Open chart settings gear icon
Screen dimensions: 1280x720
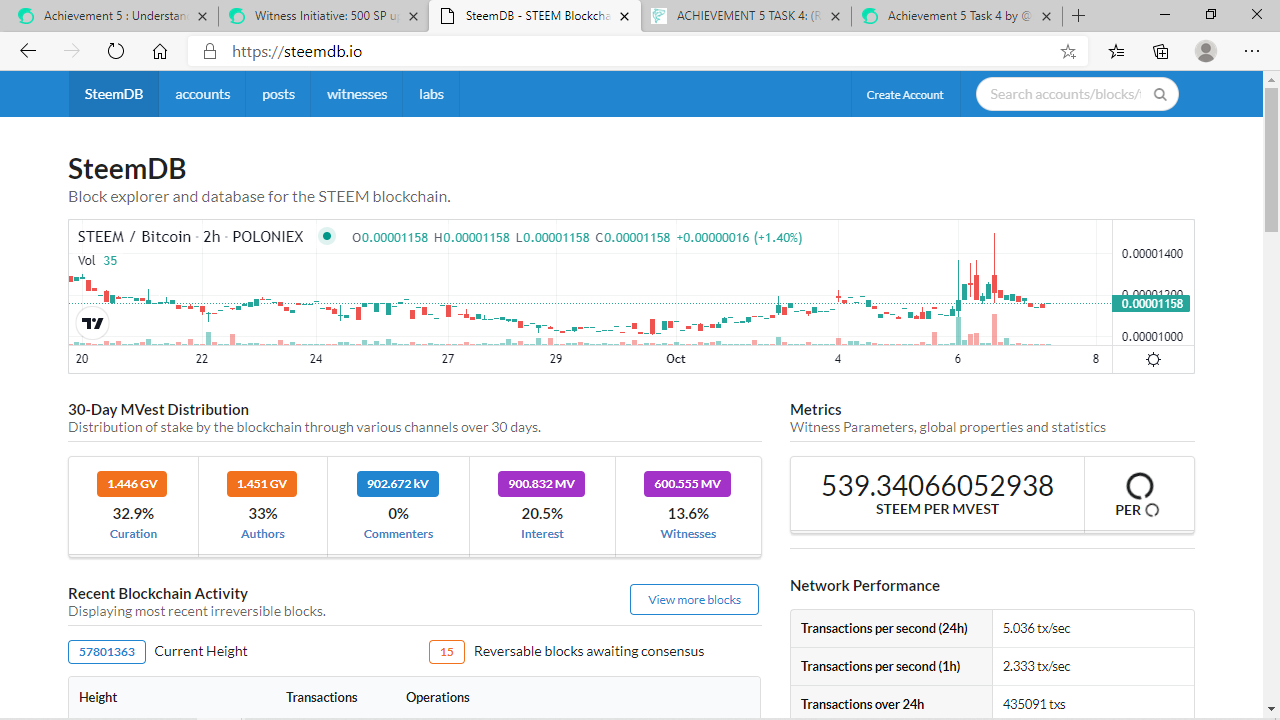(1153, 359)
